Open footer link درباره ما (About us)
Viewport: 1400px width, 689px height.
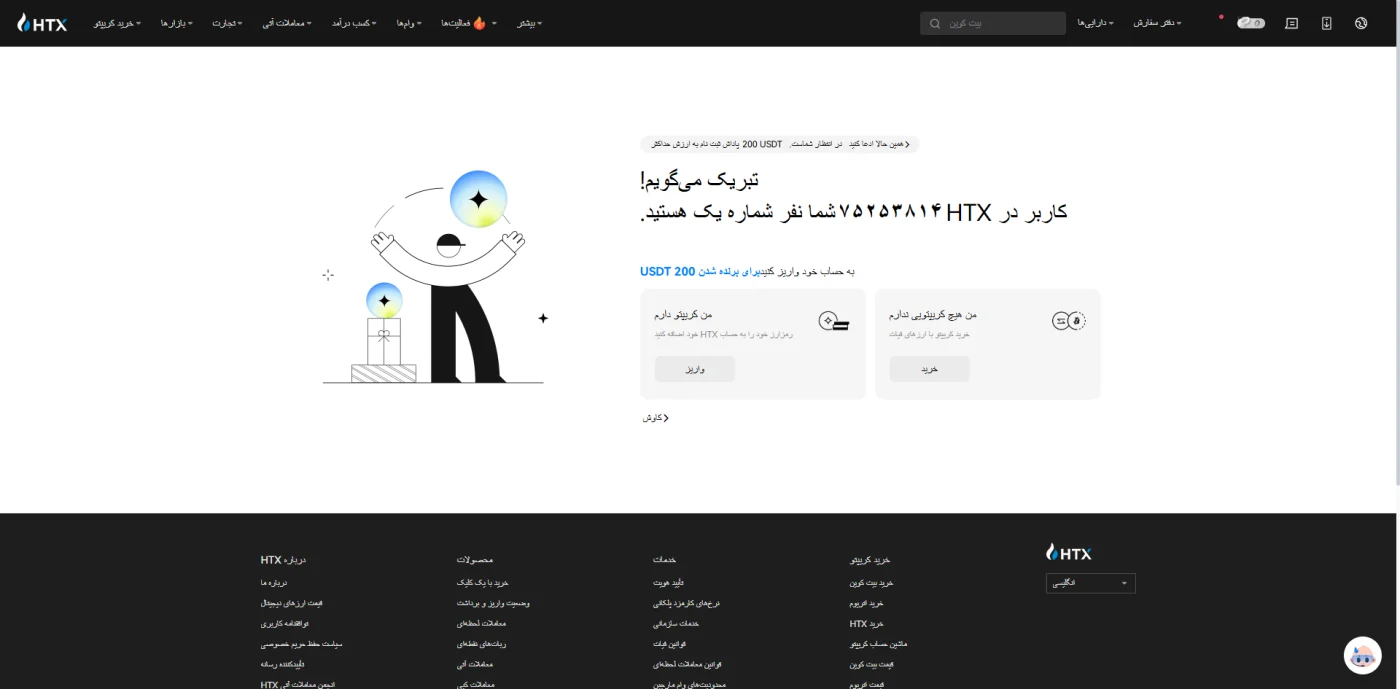[274, 583]
